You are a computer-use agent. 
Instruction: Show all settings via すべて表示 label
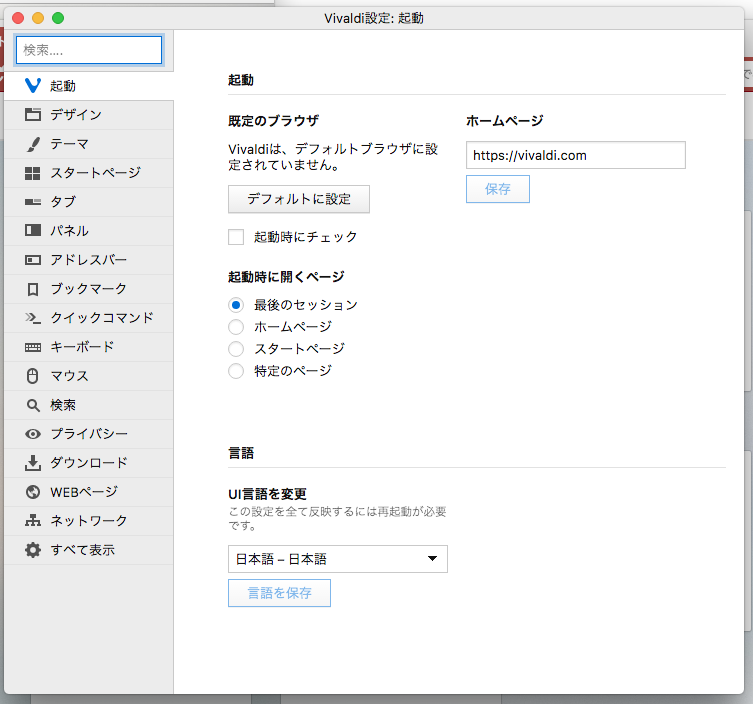pos(83,550)
